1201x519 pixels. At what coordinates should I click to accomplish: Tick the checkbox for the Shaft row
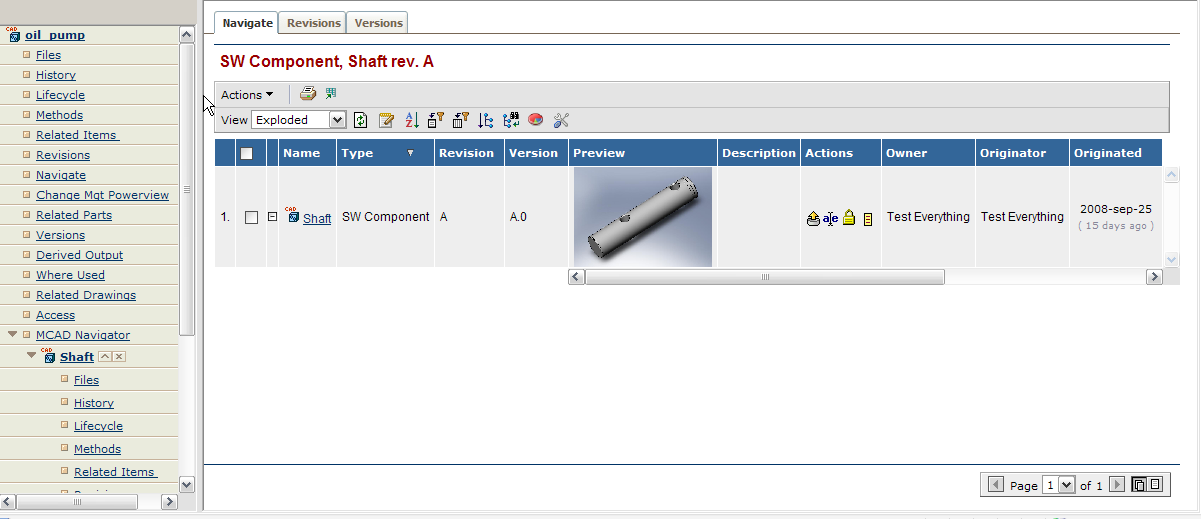[x=251, y=218]
